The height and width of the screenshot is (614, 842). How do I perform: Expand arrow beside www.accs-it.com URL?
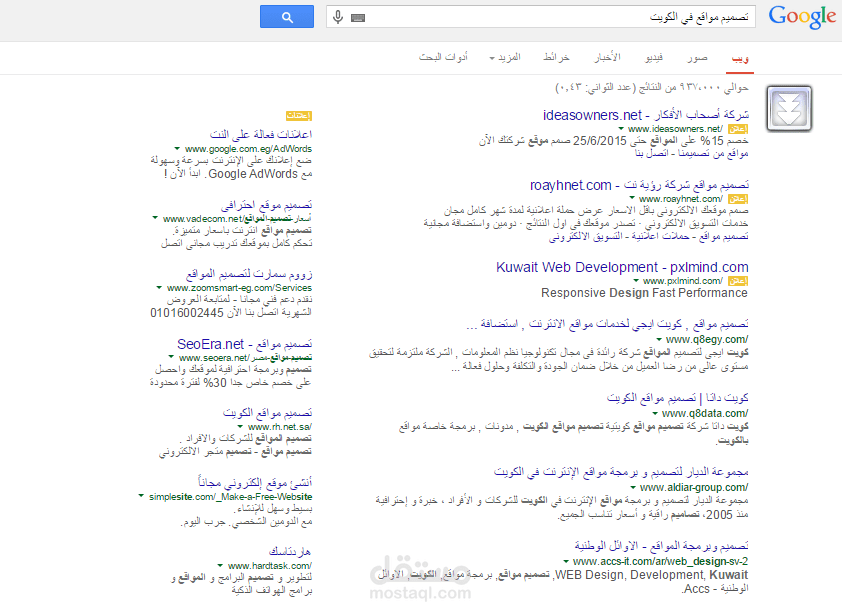point(566,561)
